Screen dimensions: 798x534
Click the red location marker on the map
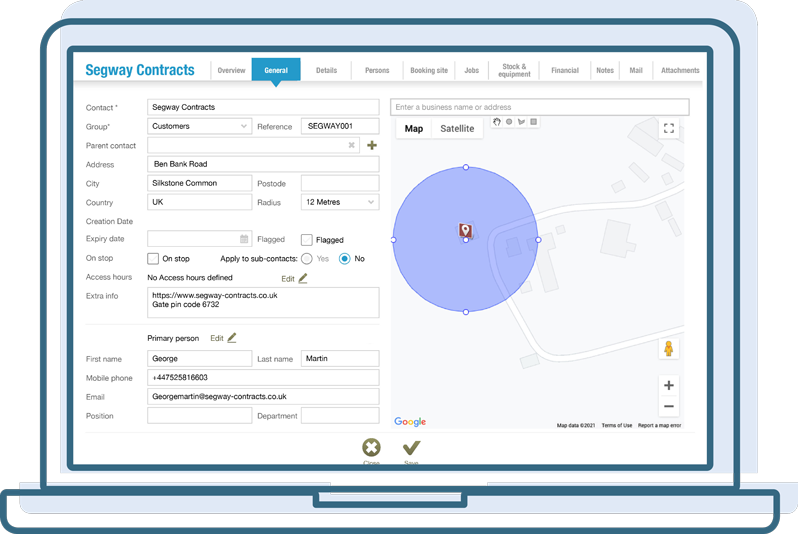point(465,230)
